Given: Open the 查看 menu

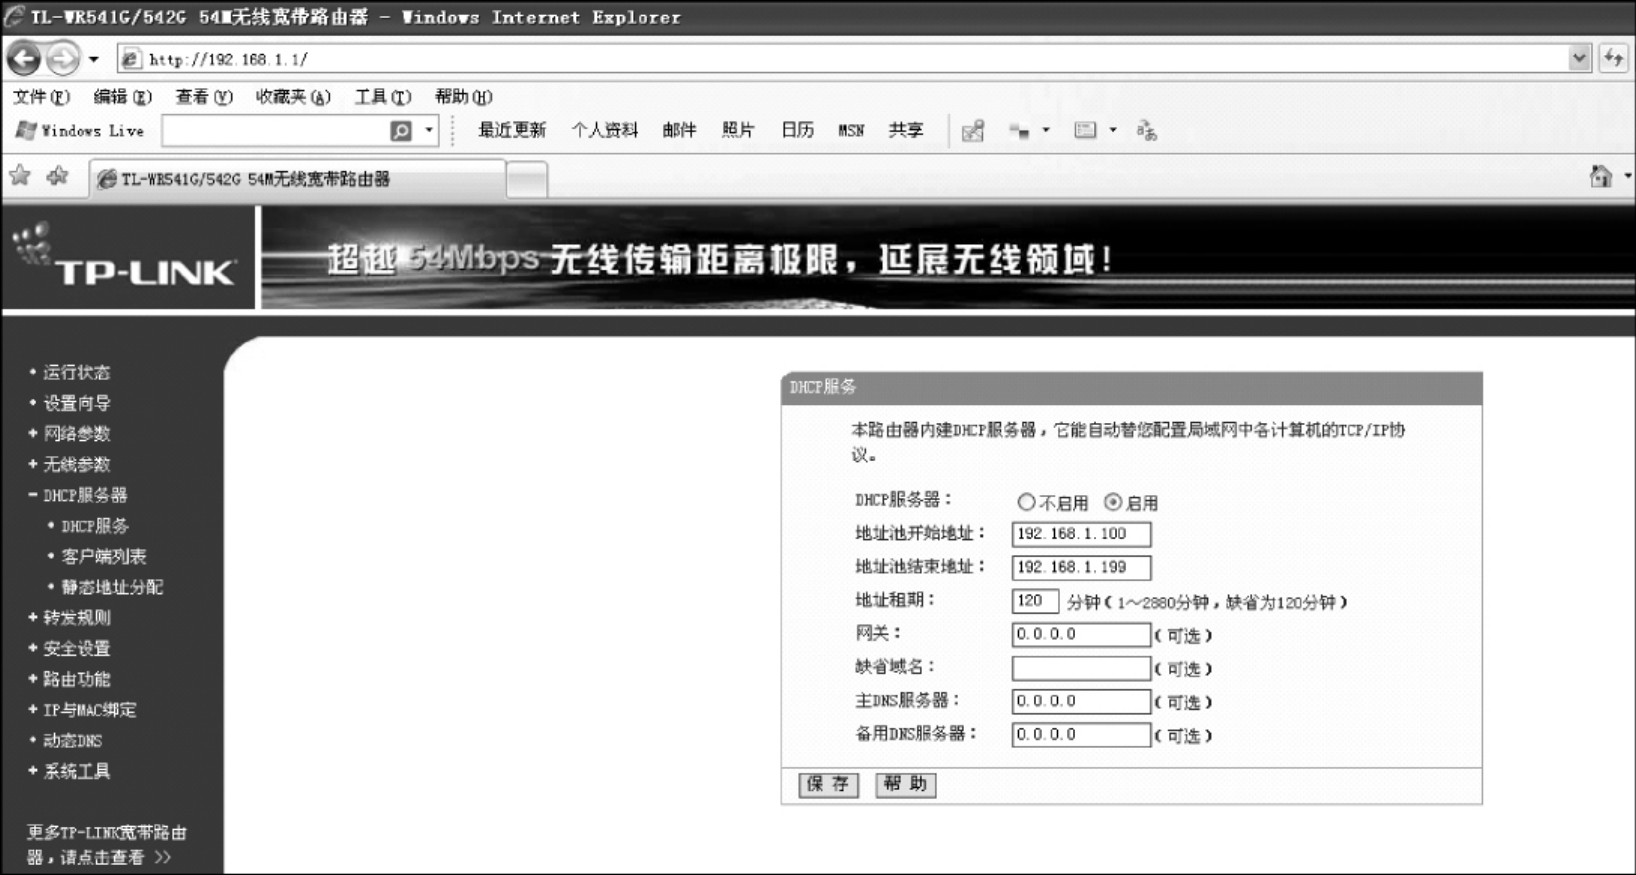Looking at the screenshot, I should tap(203, 97).
